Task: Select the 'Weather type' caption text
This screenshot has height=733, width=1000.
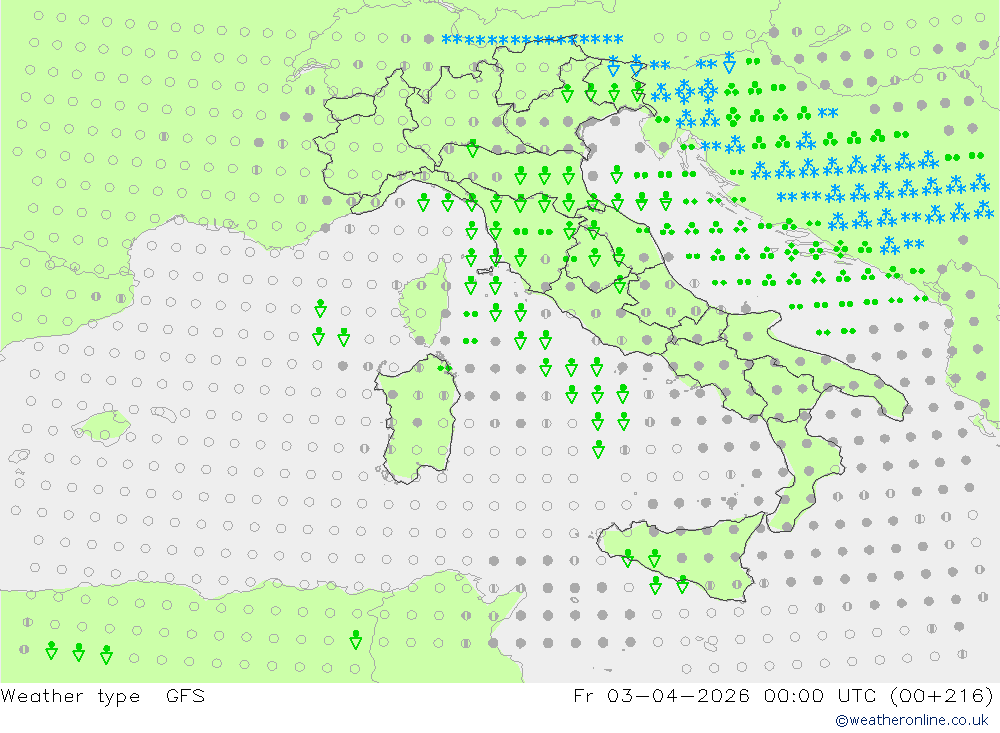Action: pyautogui.click(x=70, y=695)
